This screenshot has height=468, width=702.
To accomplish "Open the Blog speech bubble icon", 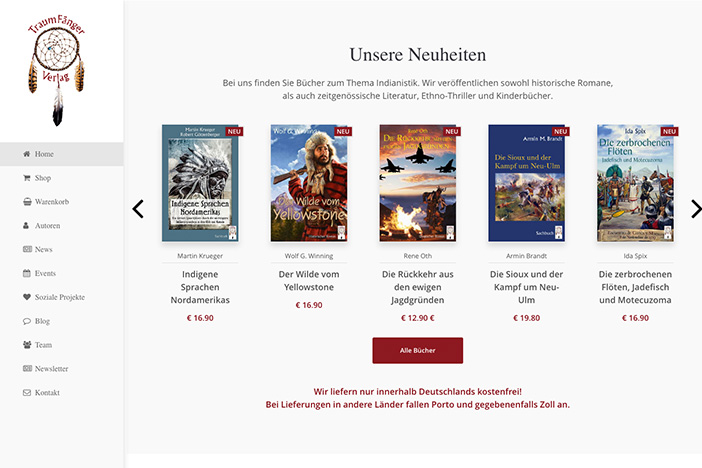I will 27,321.
